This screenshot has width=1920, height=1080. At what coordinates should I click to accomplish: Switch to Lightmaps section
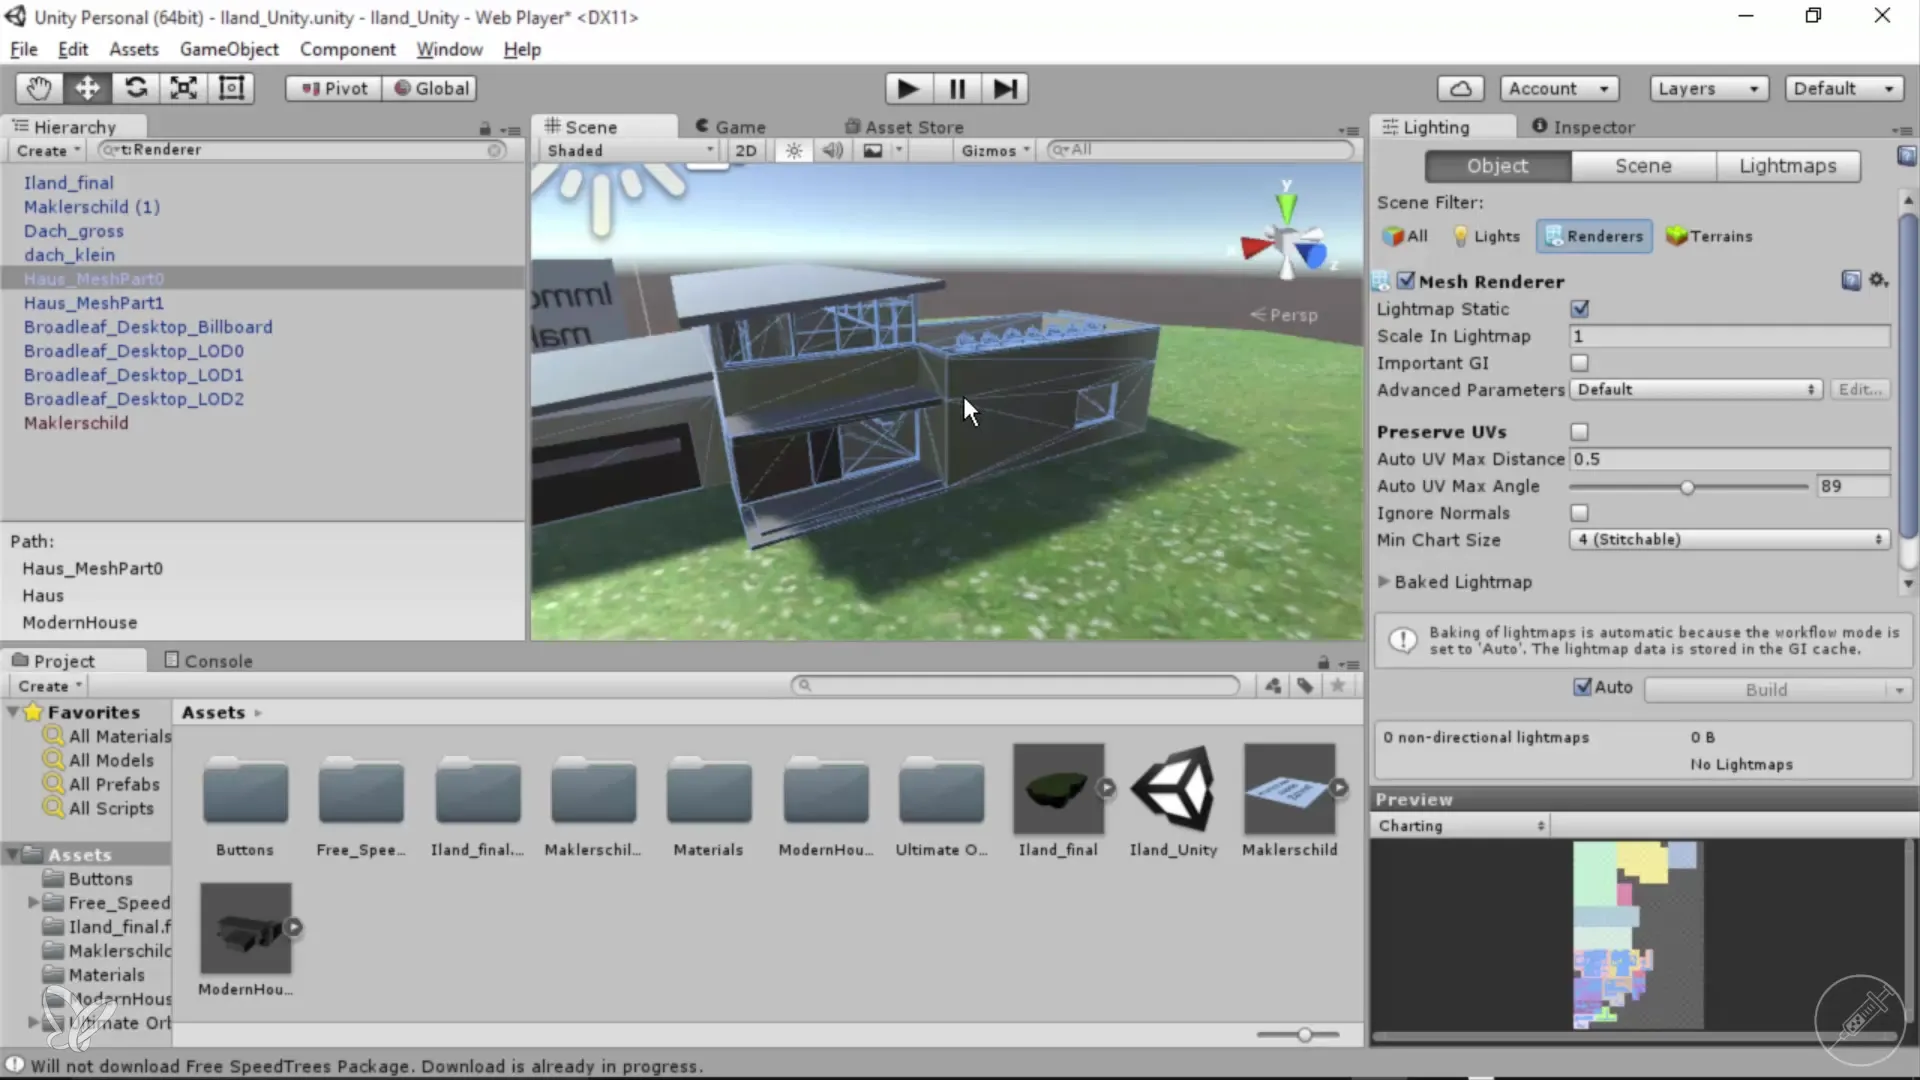pyautogui.click(x=1788, y=166)
